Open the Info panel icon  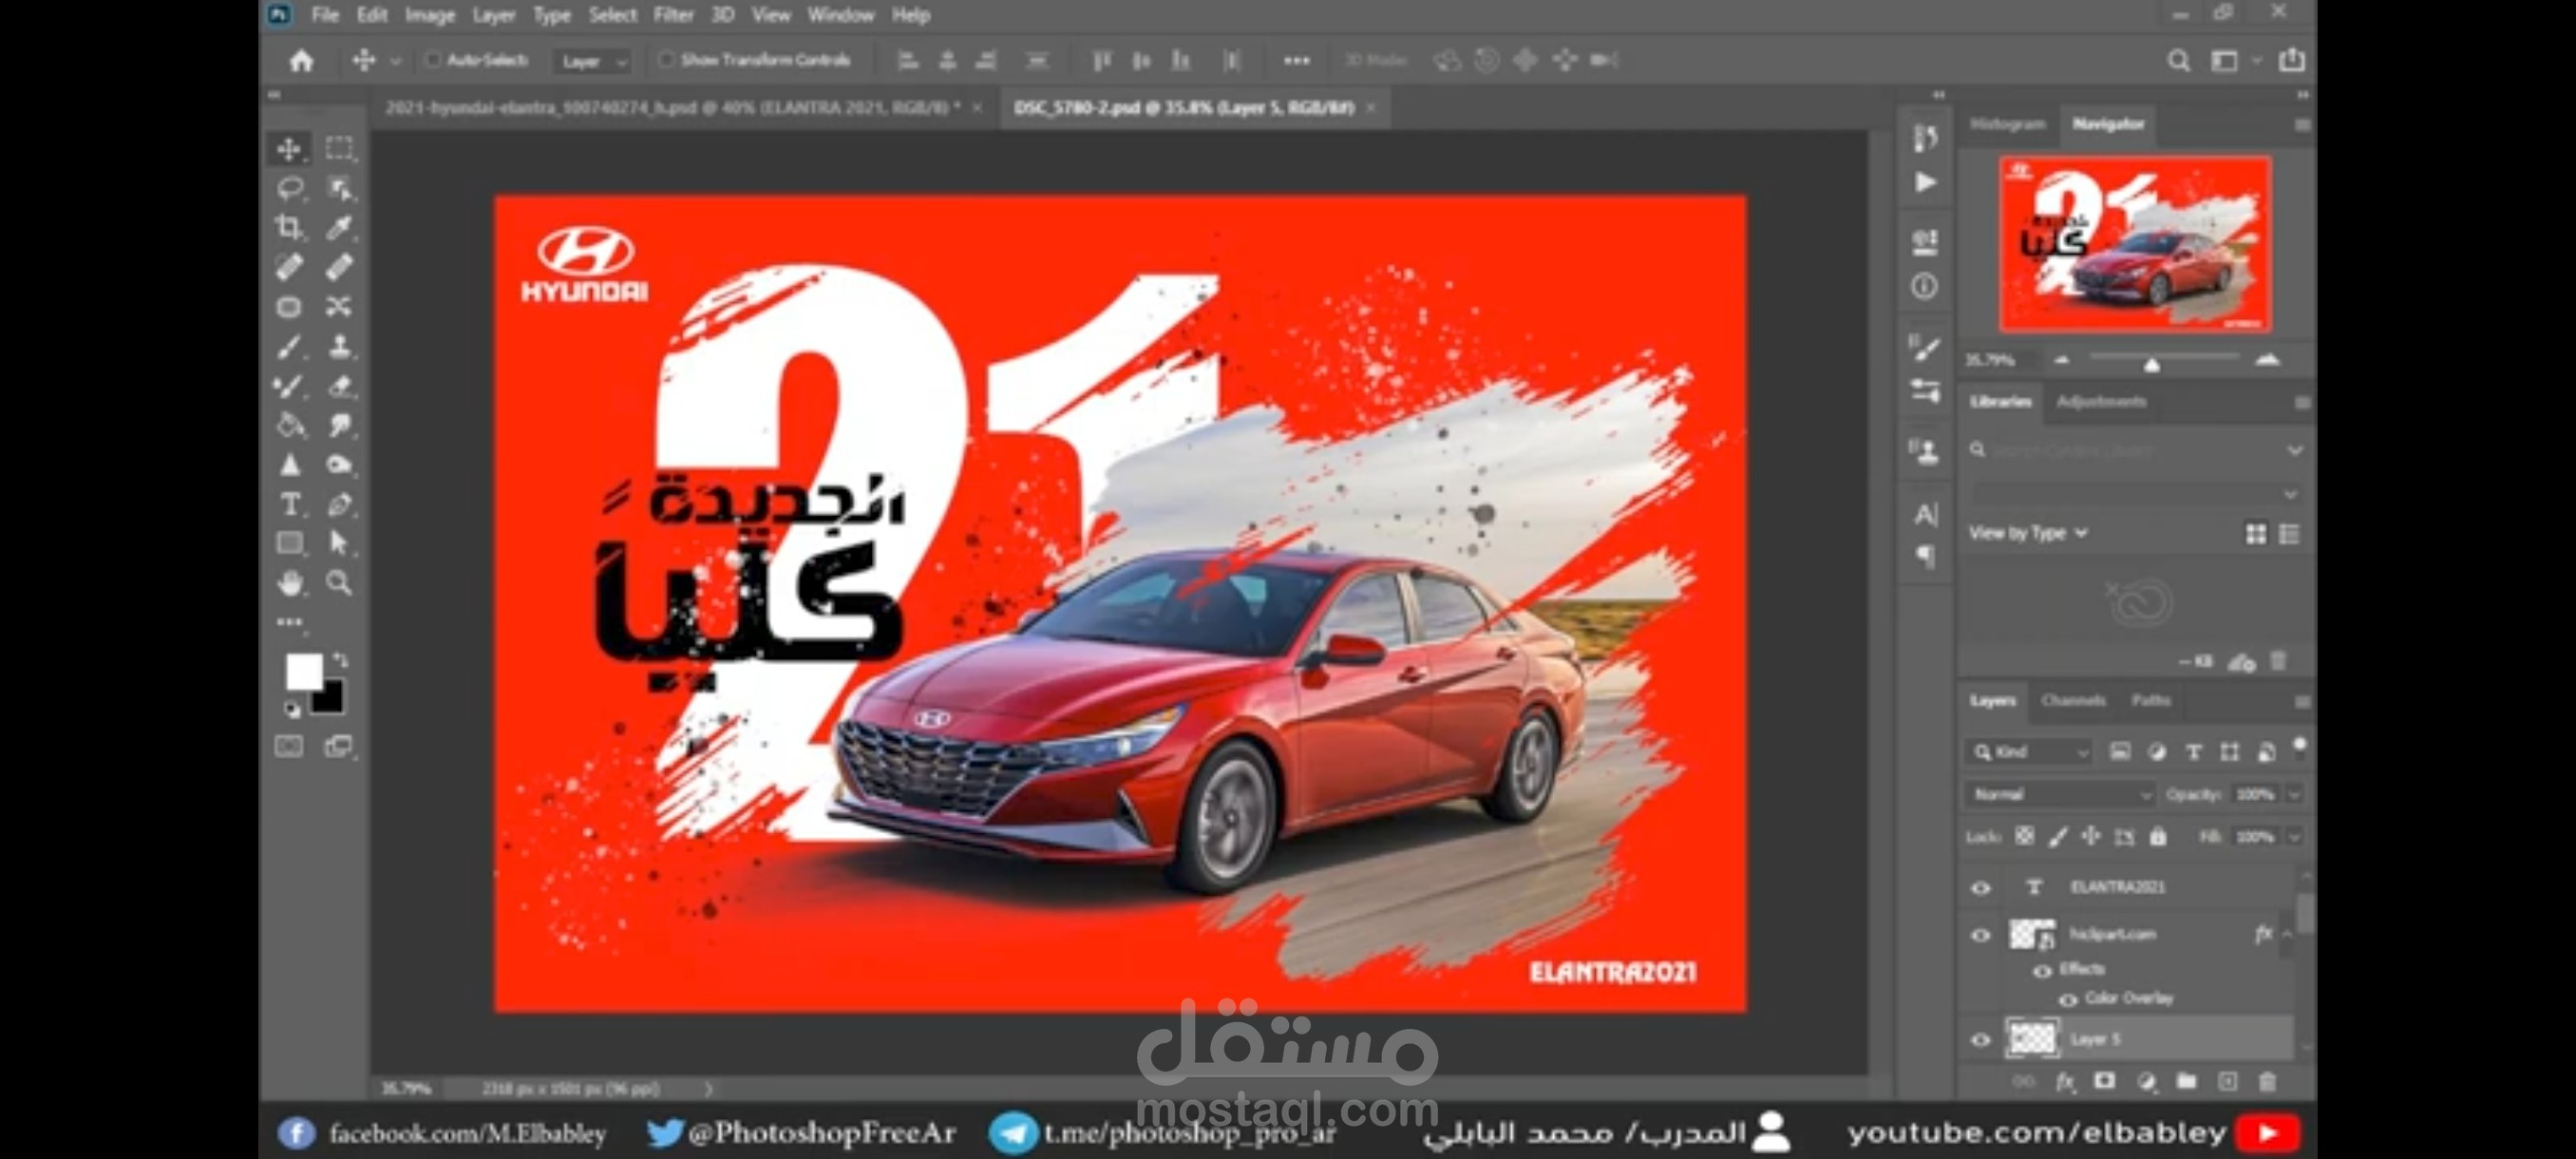[1925, 287]
